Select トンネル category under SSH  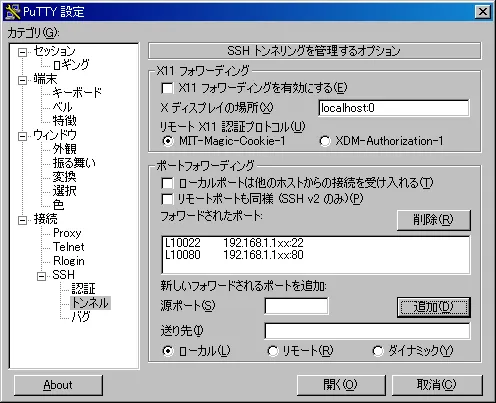[90, 303]
